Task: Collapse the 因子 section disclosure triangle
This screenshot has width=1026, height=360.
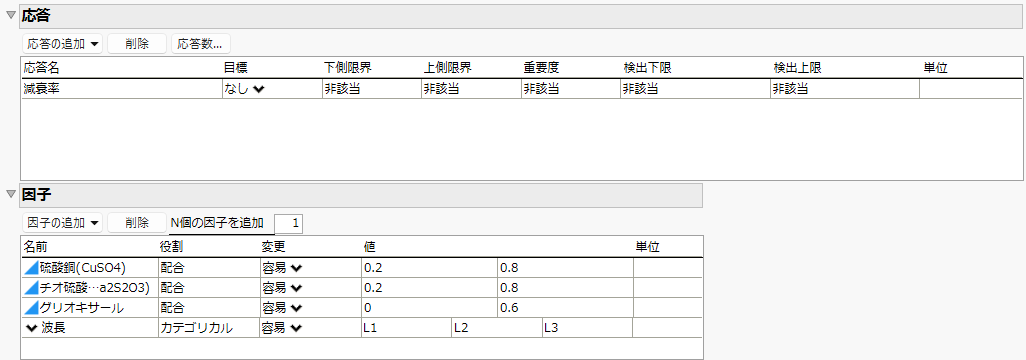Action: 10,194
